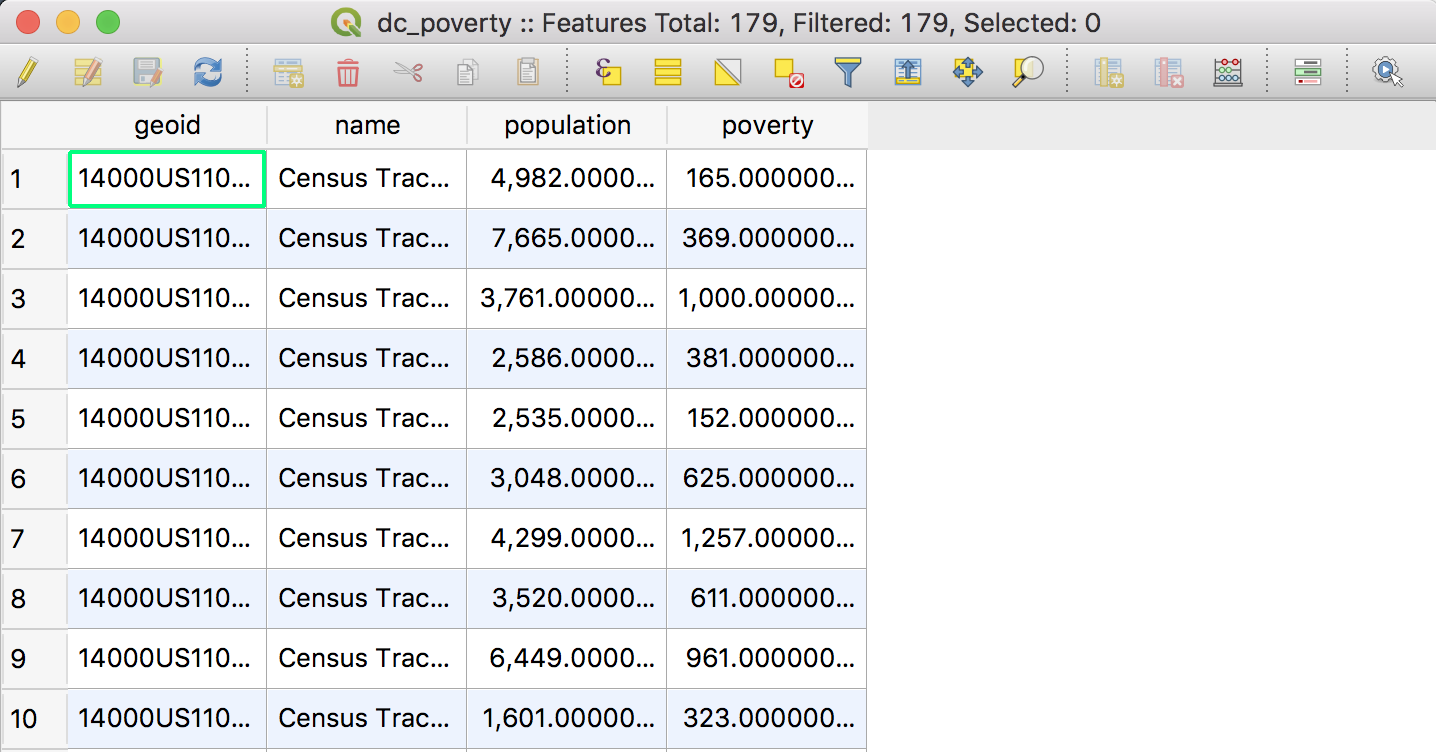Click poverty value 152.000000...
1436x752 pixels.
pyautogui.click(x=767, y=419)
